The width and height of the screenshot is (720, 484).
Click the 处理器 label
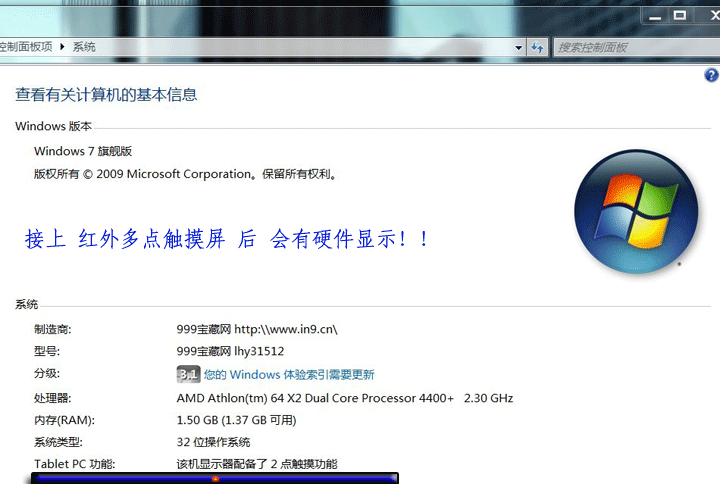[x=52, y=398]
